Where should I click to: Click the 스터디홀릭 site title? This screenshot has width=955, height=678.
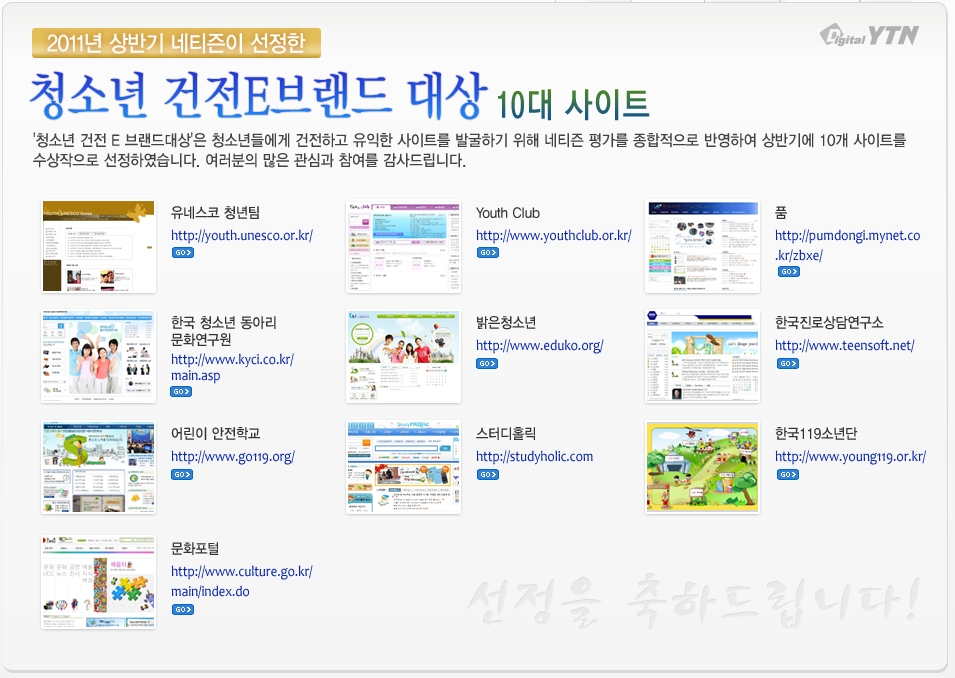pyautogui.click(x=506, y=433)
